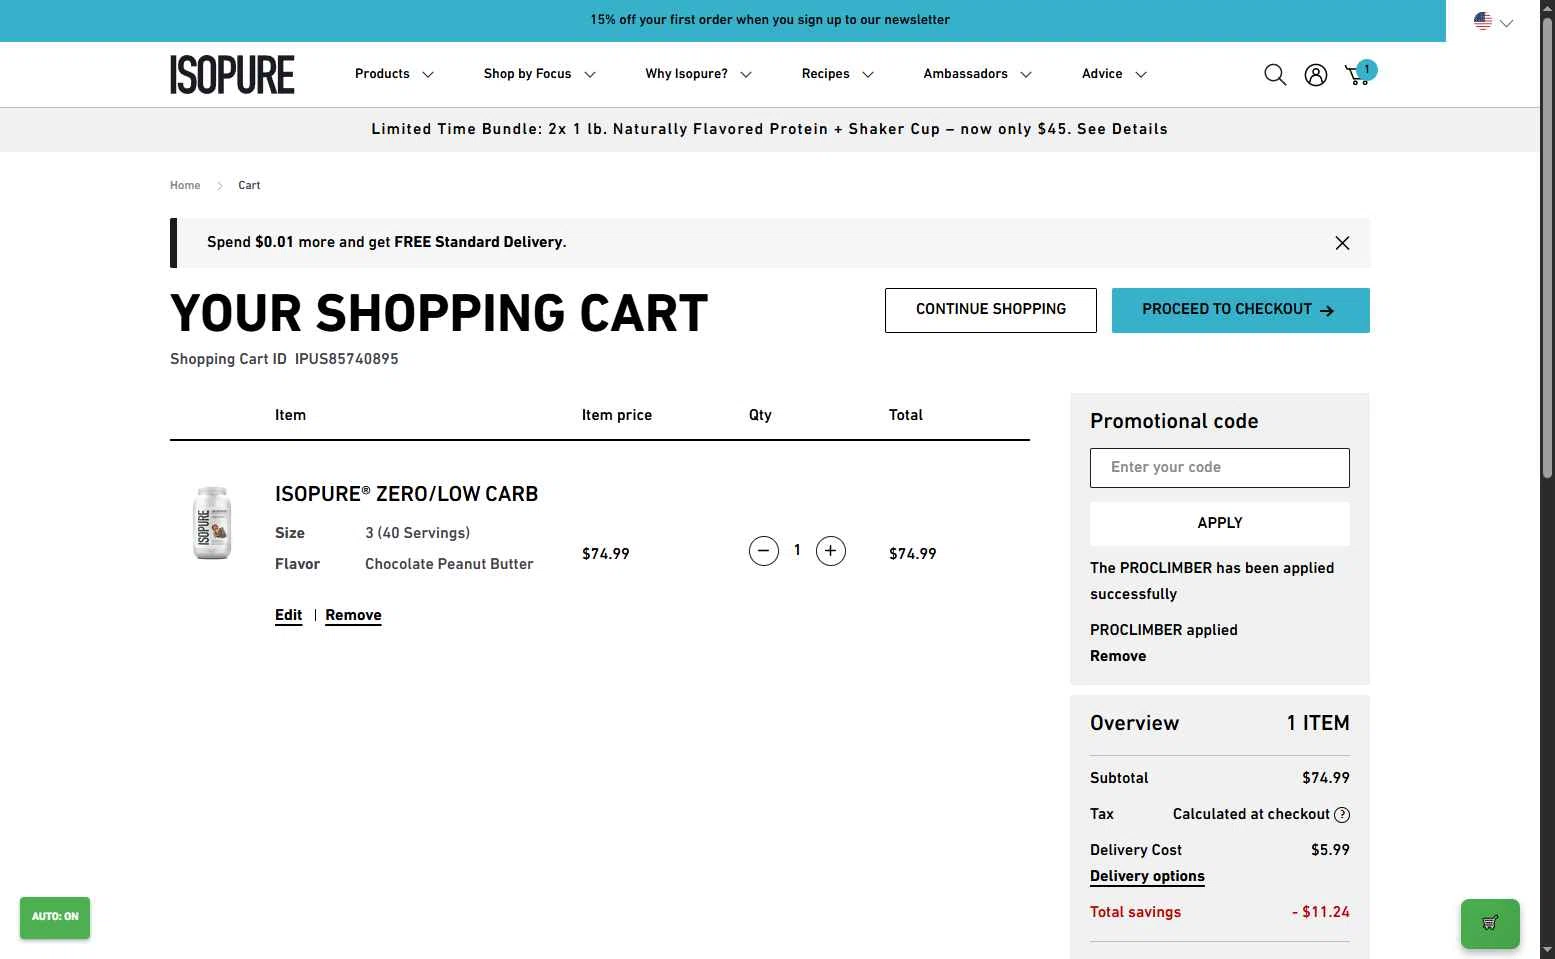Open the shopping cart icon in header
Image resolution: width=1555 pixels, height=959 pixels.
[1360, 74]
